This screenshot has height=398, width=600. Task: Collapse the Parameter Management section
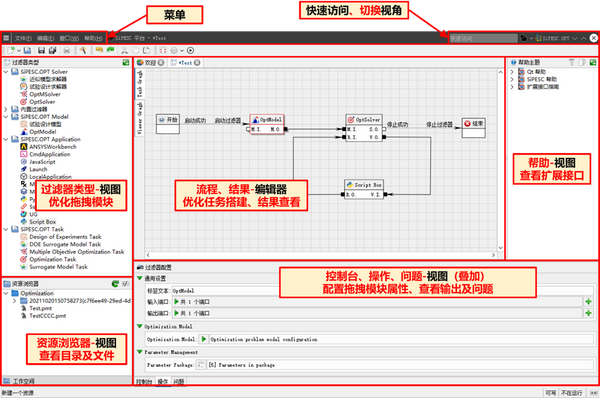click(x=140, y=352)
